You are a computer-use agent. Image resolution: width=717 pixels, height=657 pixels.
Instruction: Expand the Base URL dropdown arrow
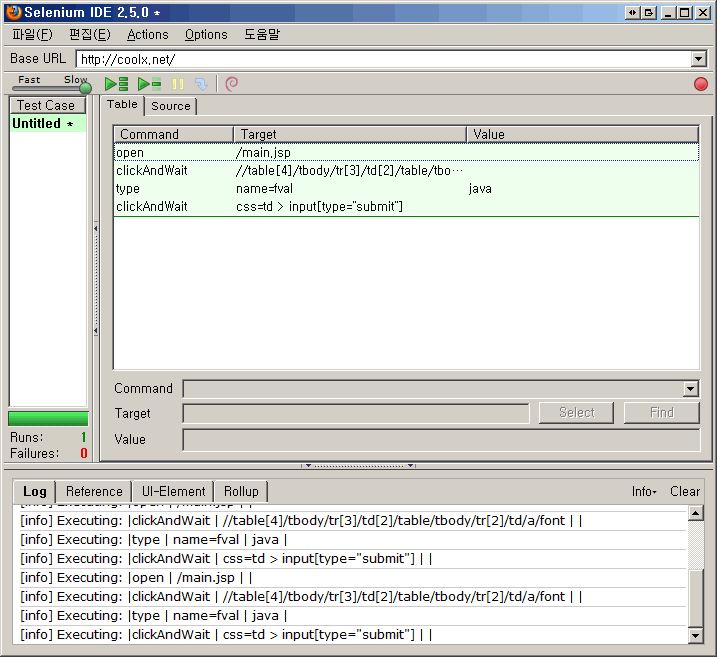coord(698,59)
